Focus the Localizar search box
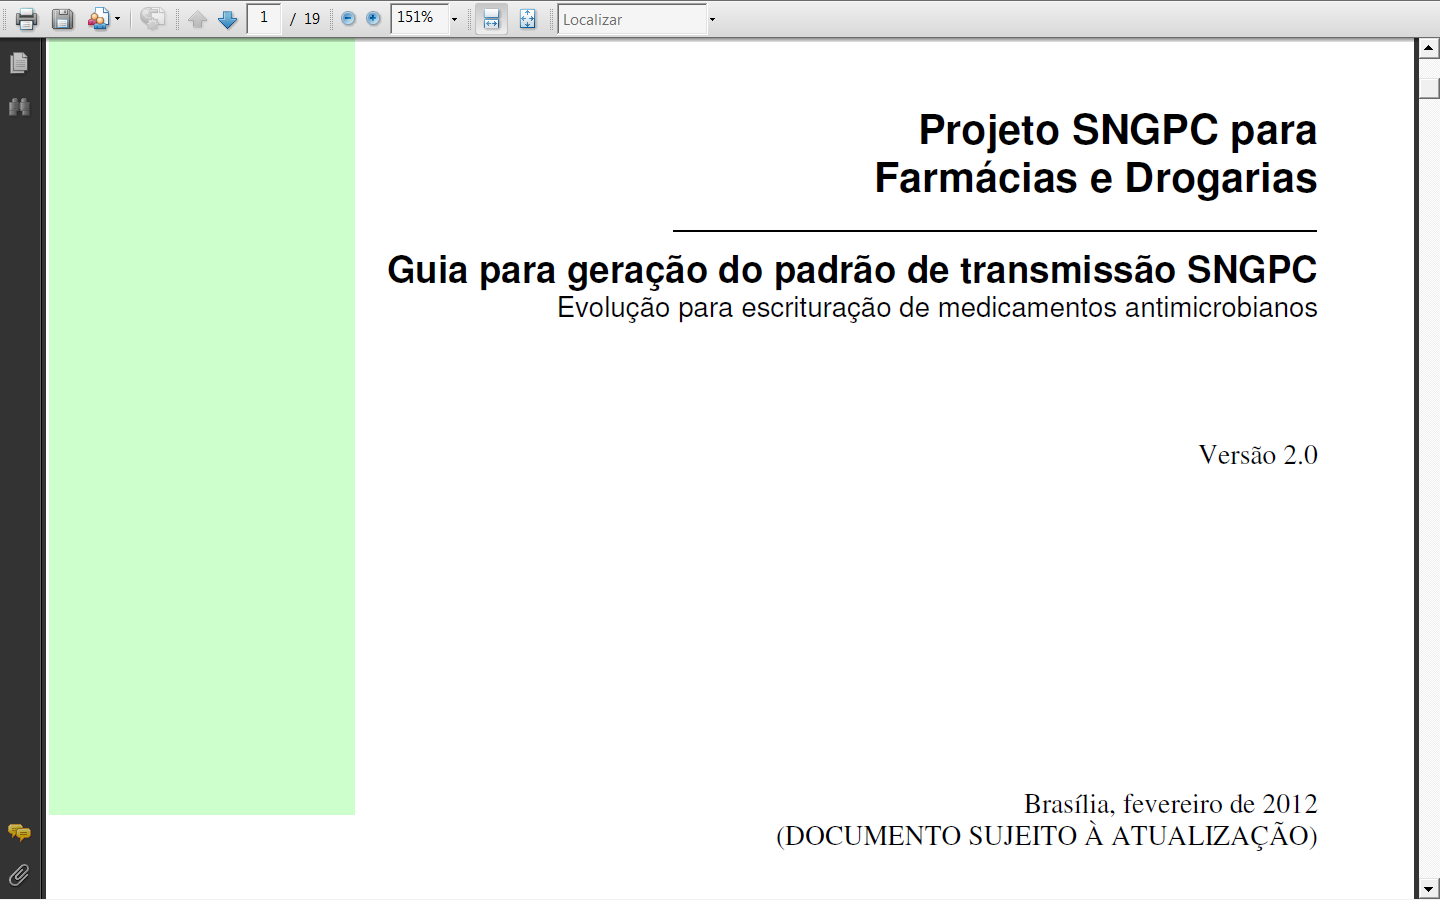 [632, 19]
